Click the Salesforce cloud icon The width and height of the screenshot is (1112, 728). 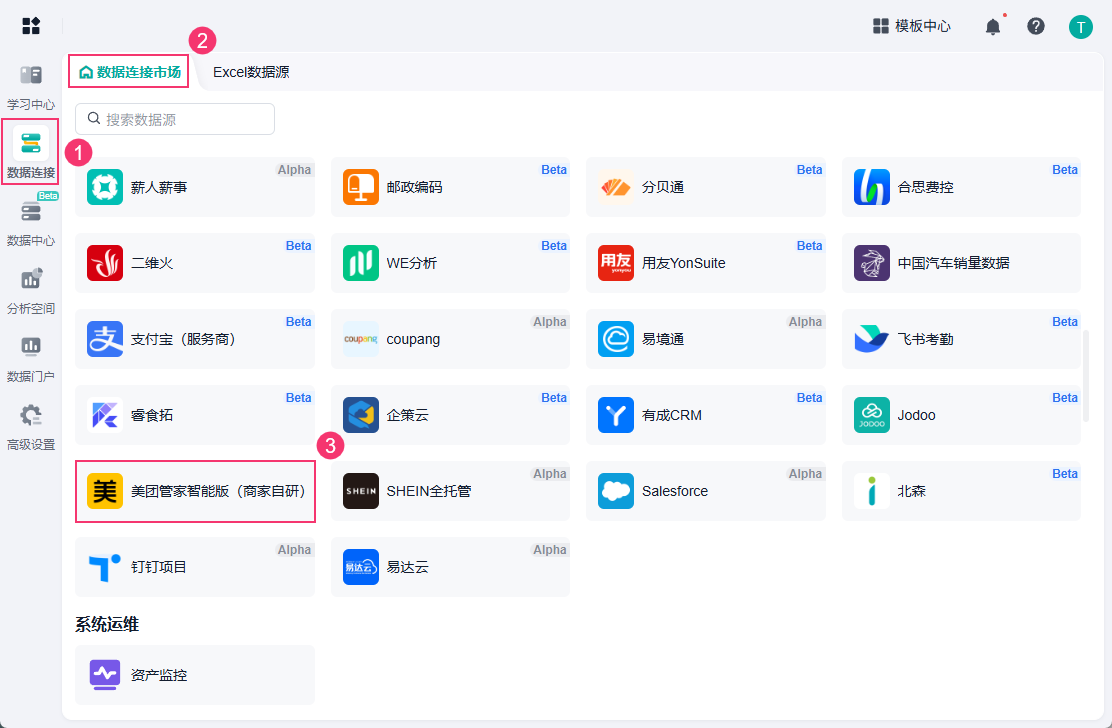tap(616, 491)
